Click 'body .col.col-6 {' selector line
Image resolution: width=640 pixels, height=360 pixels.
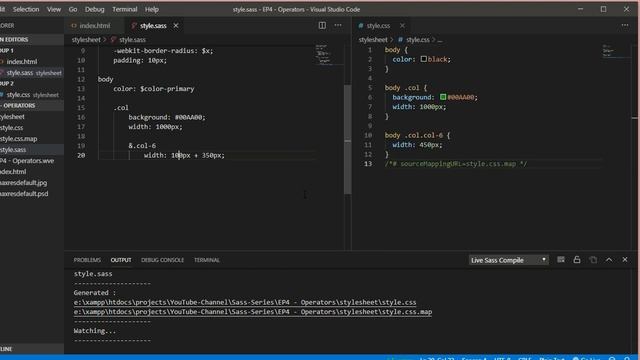417,135
